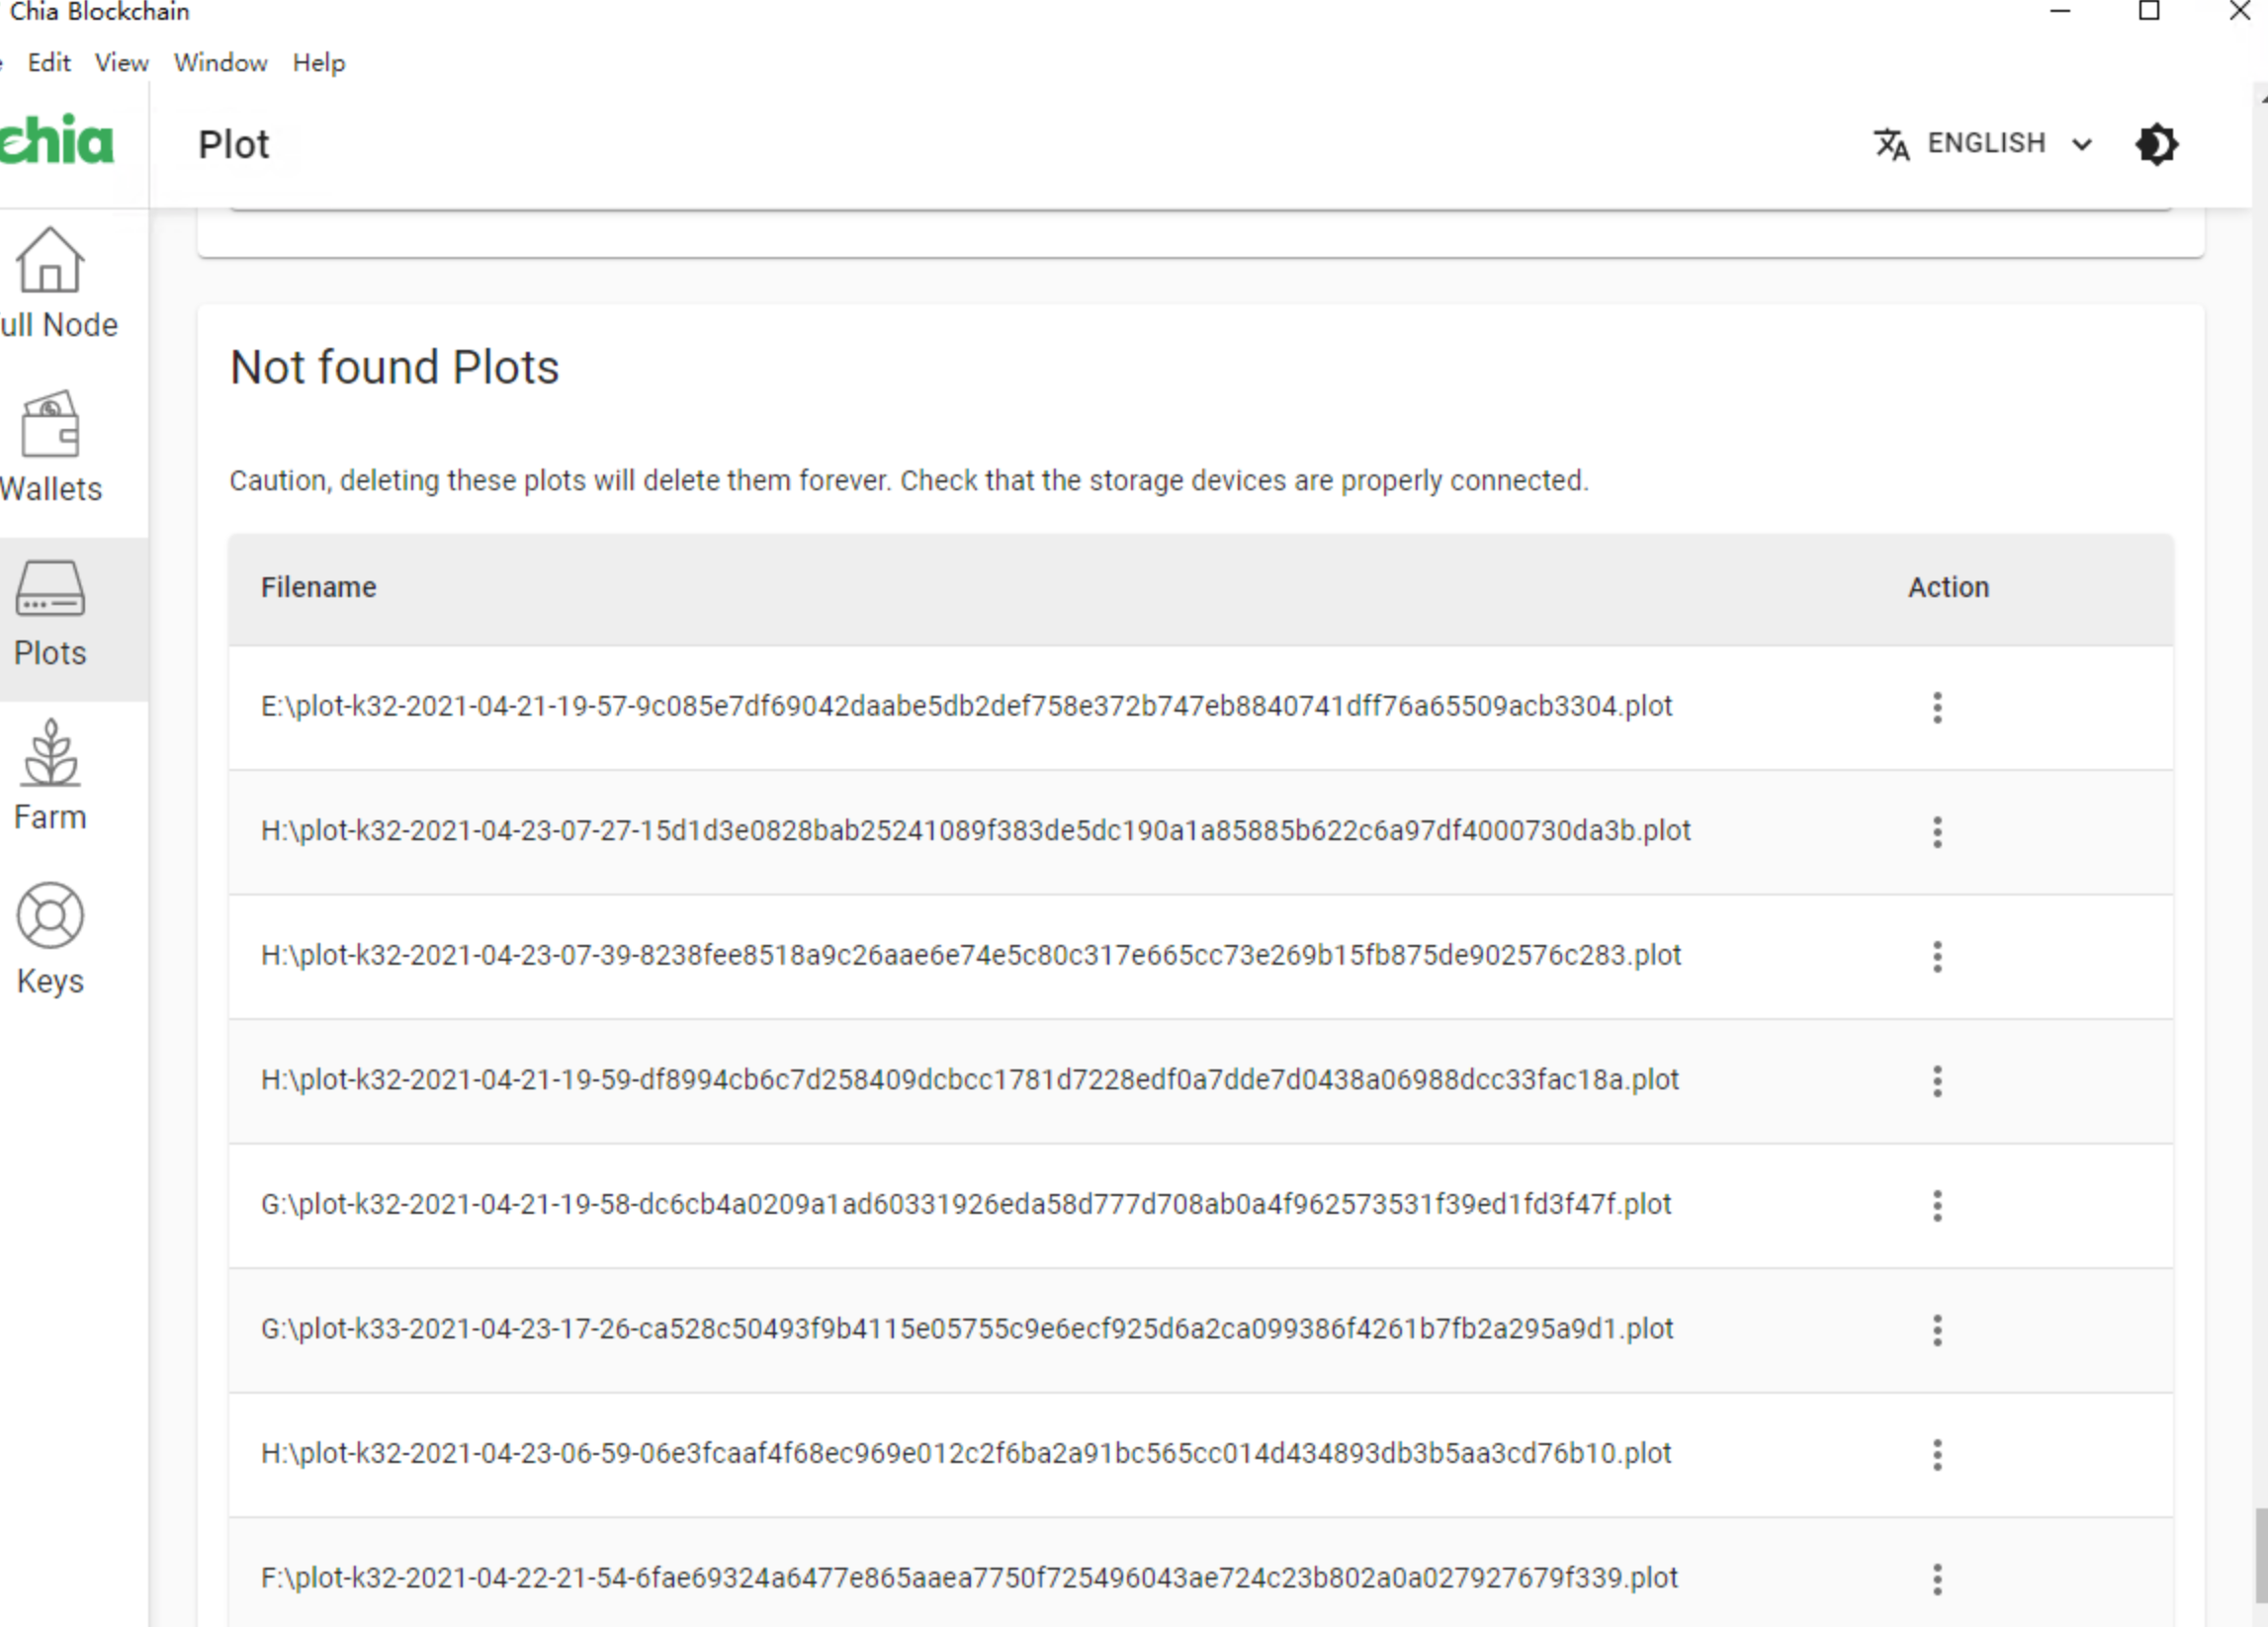This screenshot has height=1627, width=2268.
Task: Go to the Farm plant icon
Action: (50, 753)
